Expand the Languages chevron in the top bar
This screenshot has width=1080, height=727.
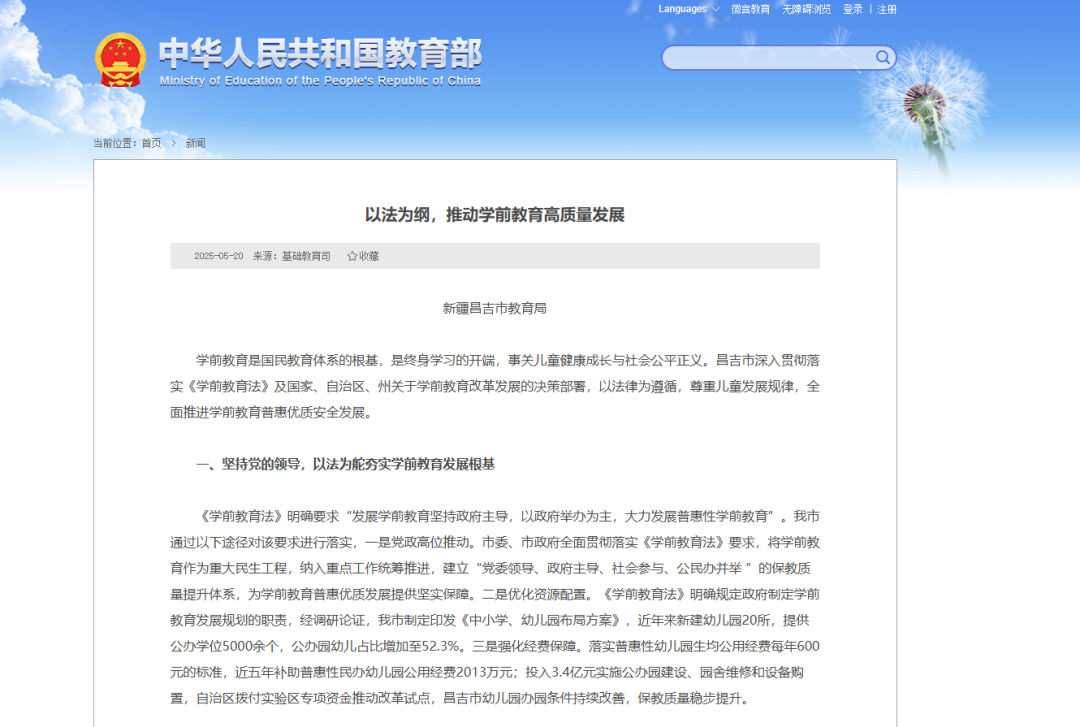[x=716, y=8]
